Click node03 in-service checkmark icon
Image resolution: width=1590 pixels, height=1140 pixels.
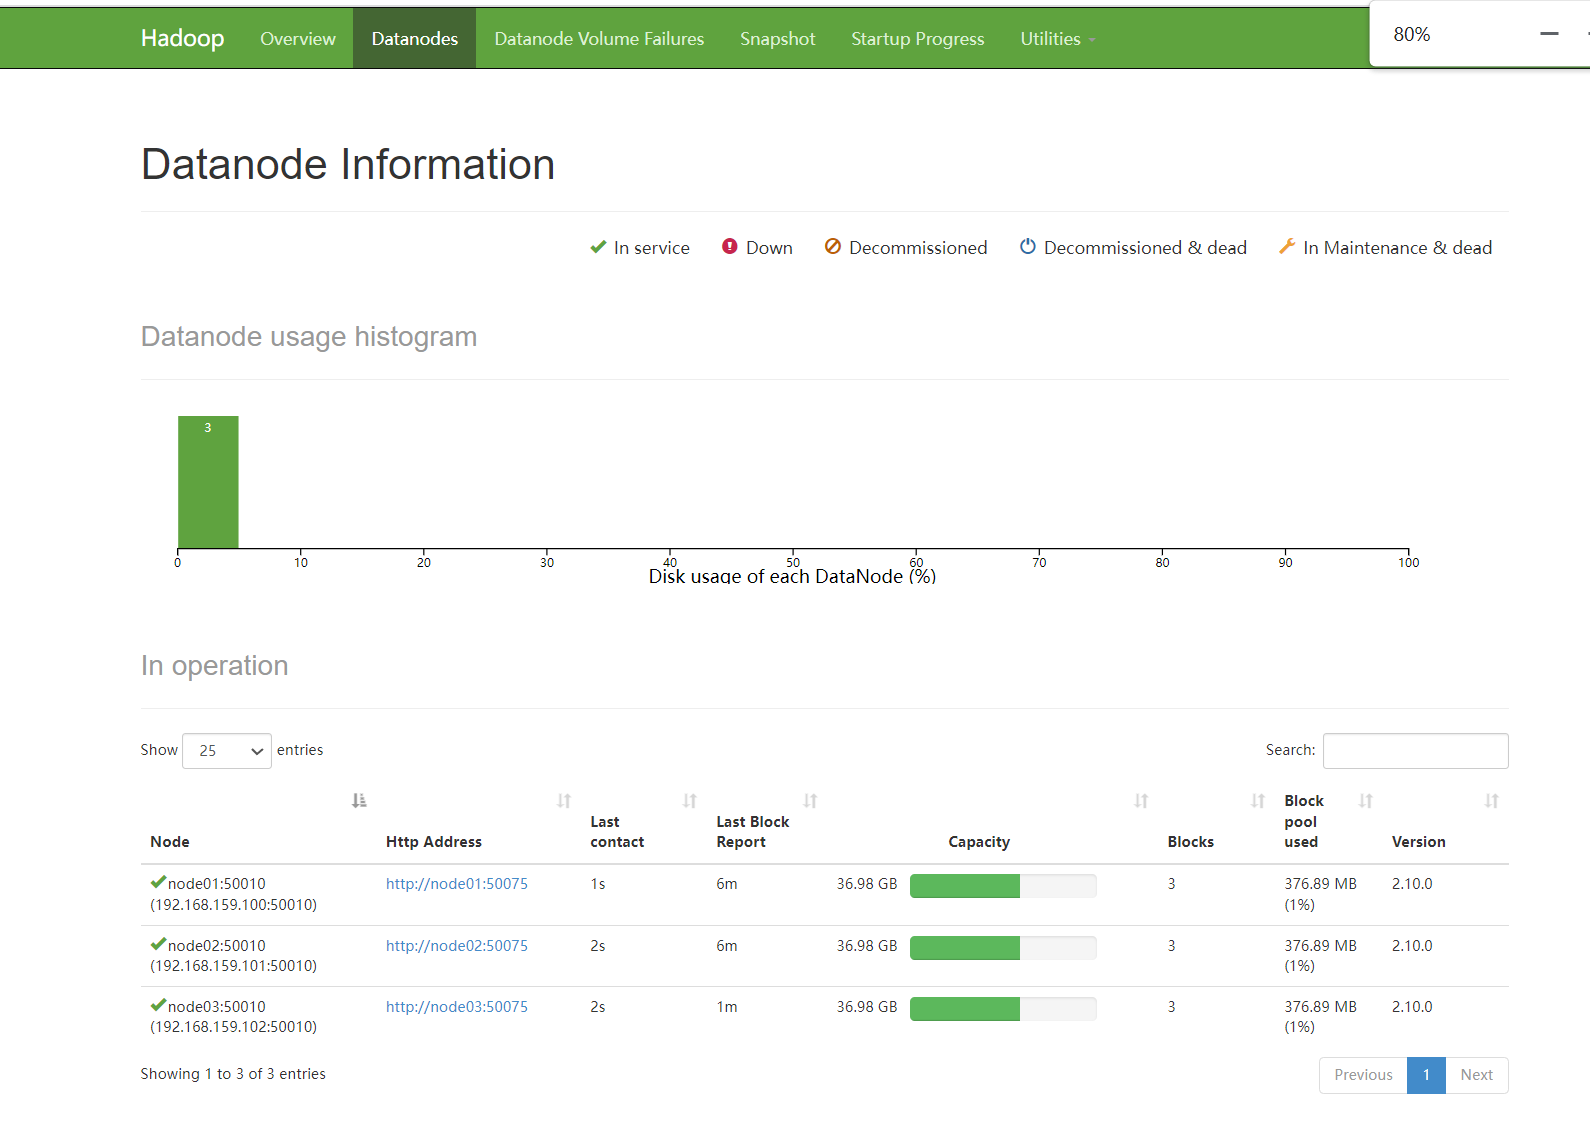point(158,1005)
